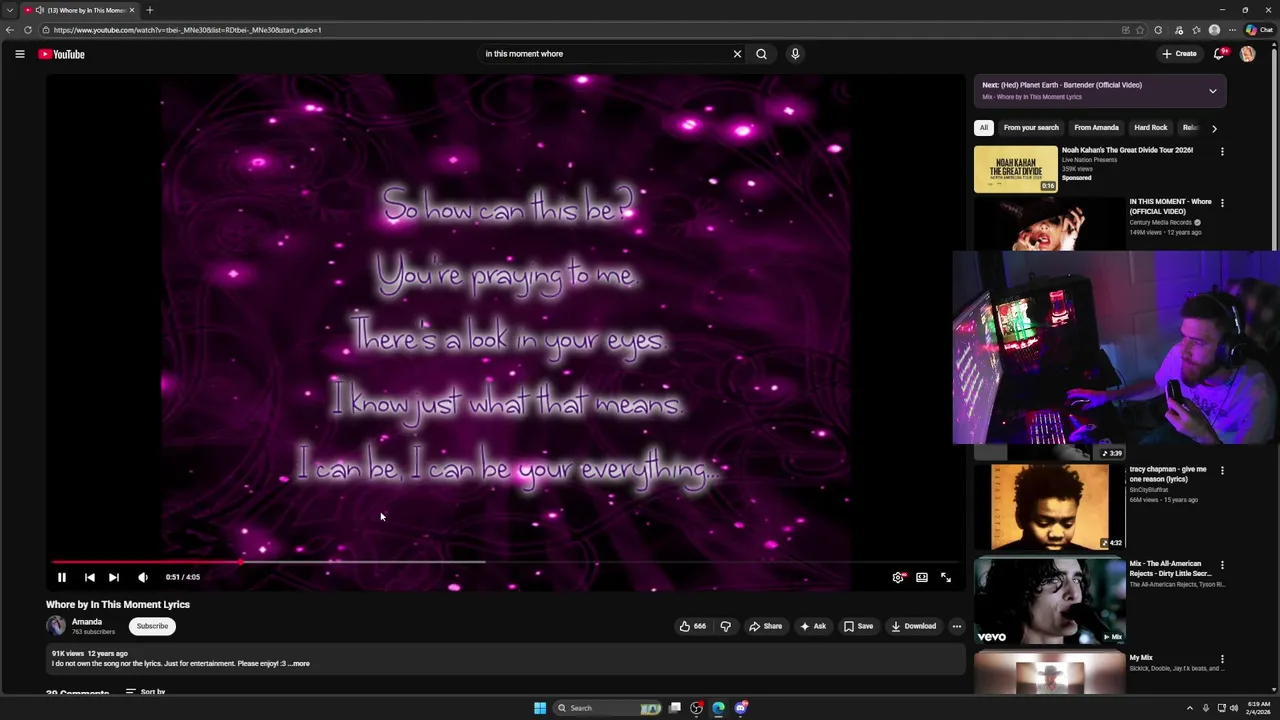This screenshot has height=720, width=1280.
Task: Go back in the browser
Action: click(x=10, y=30)
